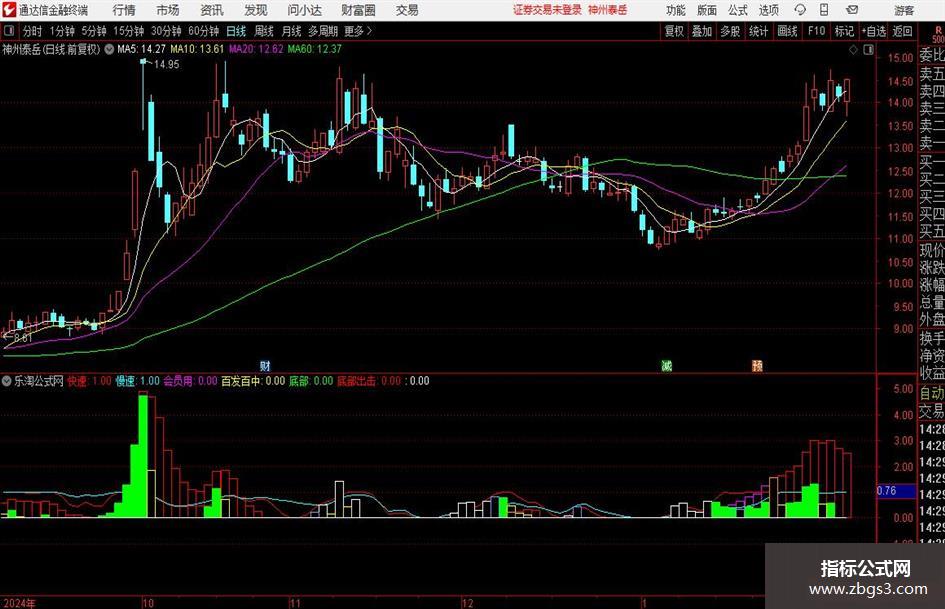Click the 游客 guest account label
This screenshot has width=945, height=609.
tap(904, 10)
